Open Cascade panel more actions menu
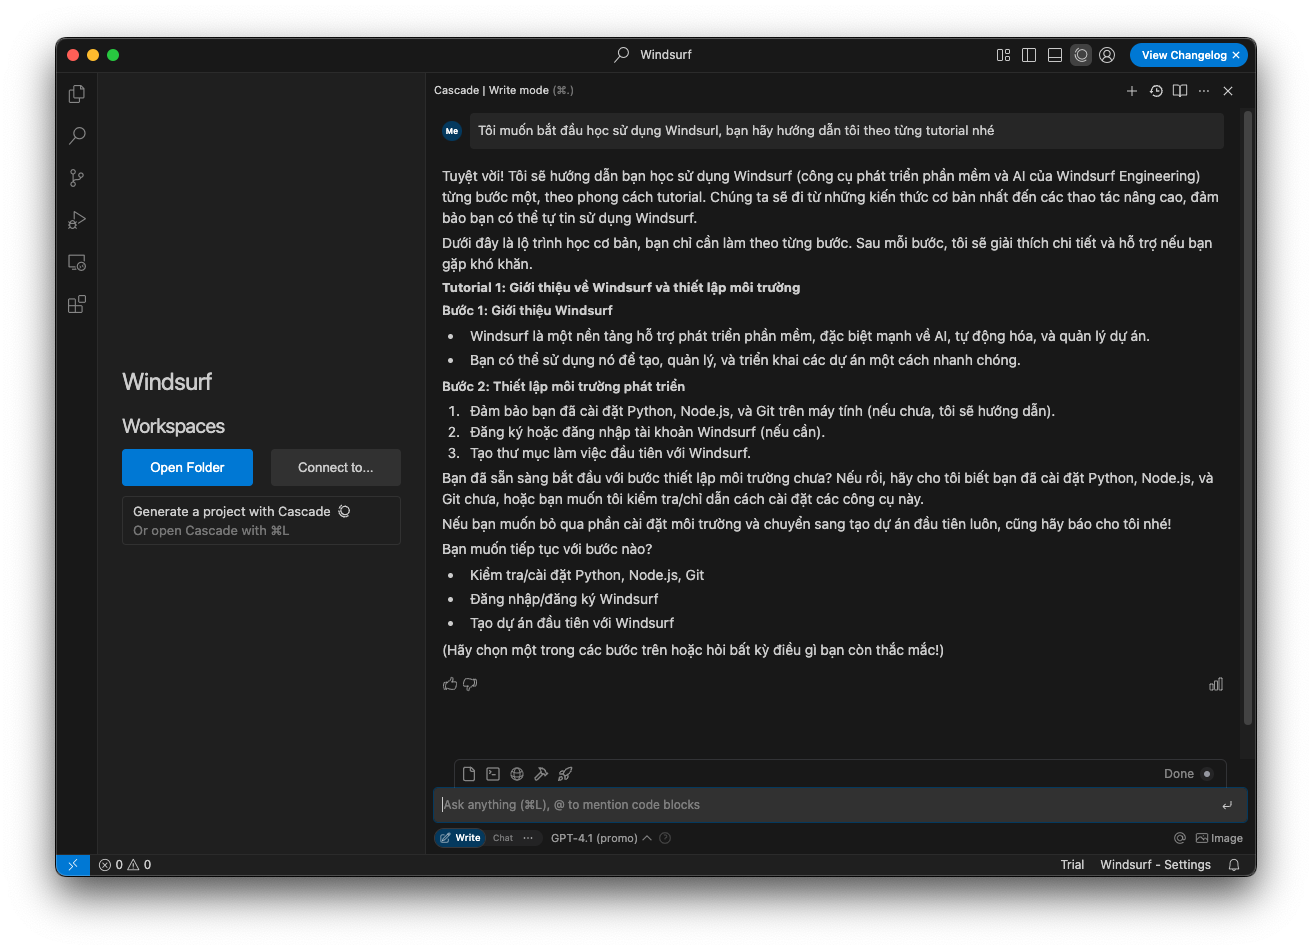This screenshot has width=1312, height=950. click(x=1204, y=91)
